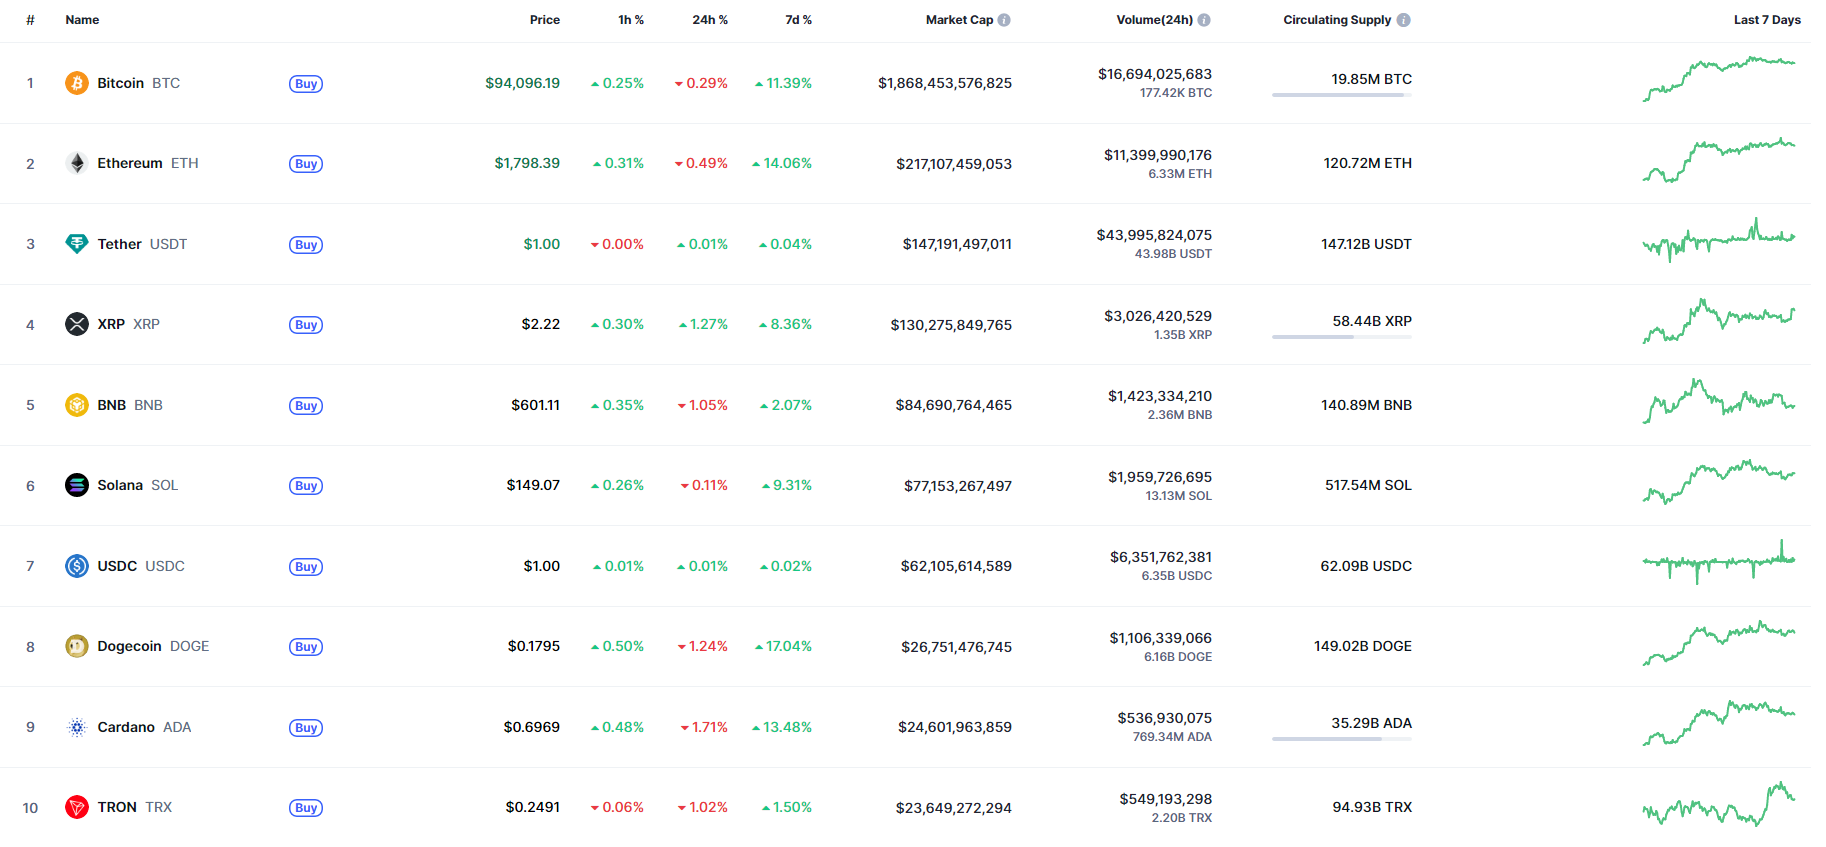Click the Buy button for Tether
1826x847 pixels.
tap(306, 245)
